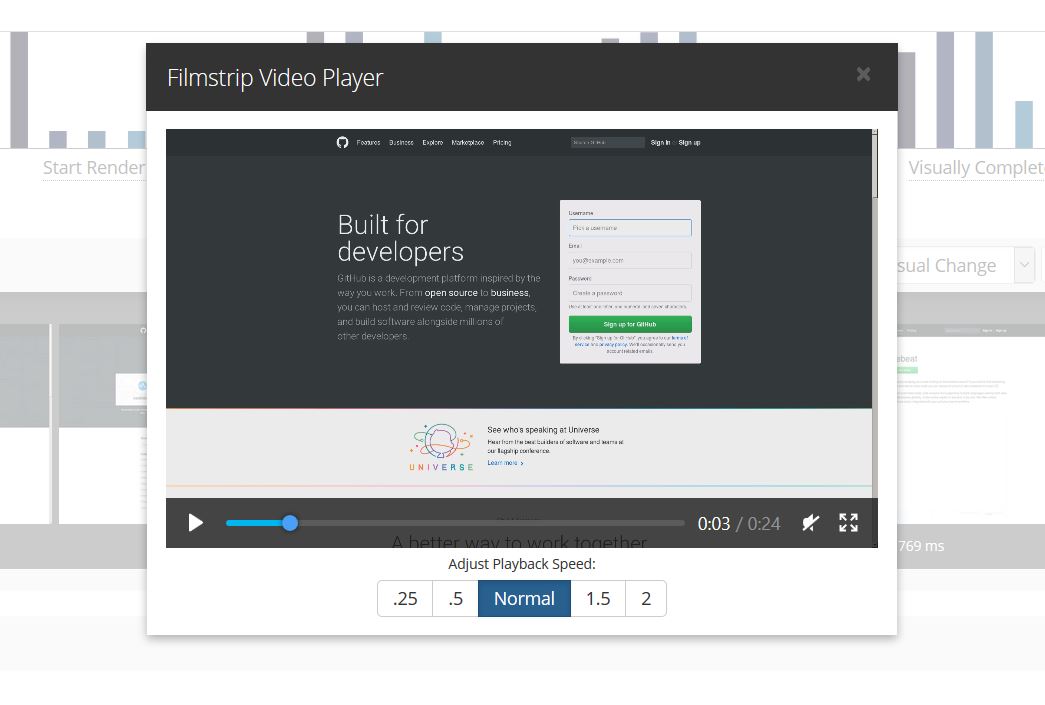This screenshot has width=1045, height=705.
Task: Focus the Email input field
Action: [x=630, y=261]
